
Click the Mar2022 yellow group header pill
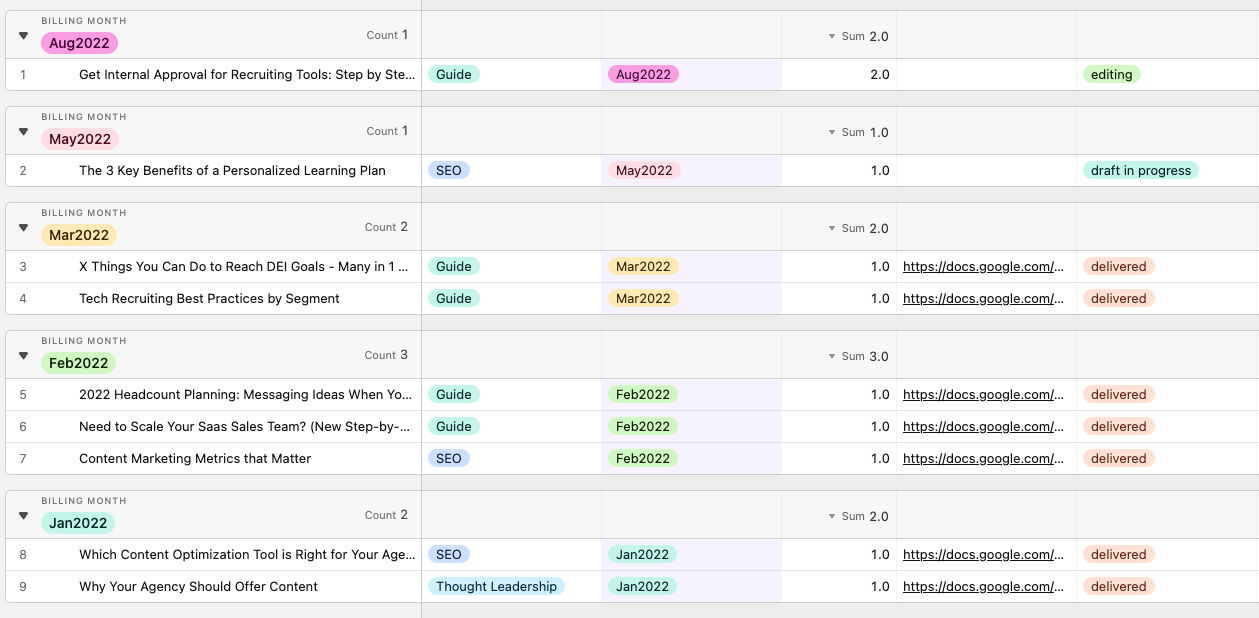(79, 235)
